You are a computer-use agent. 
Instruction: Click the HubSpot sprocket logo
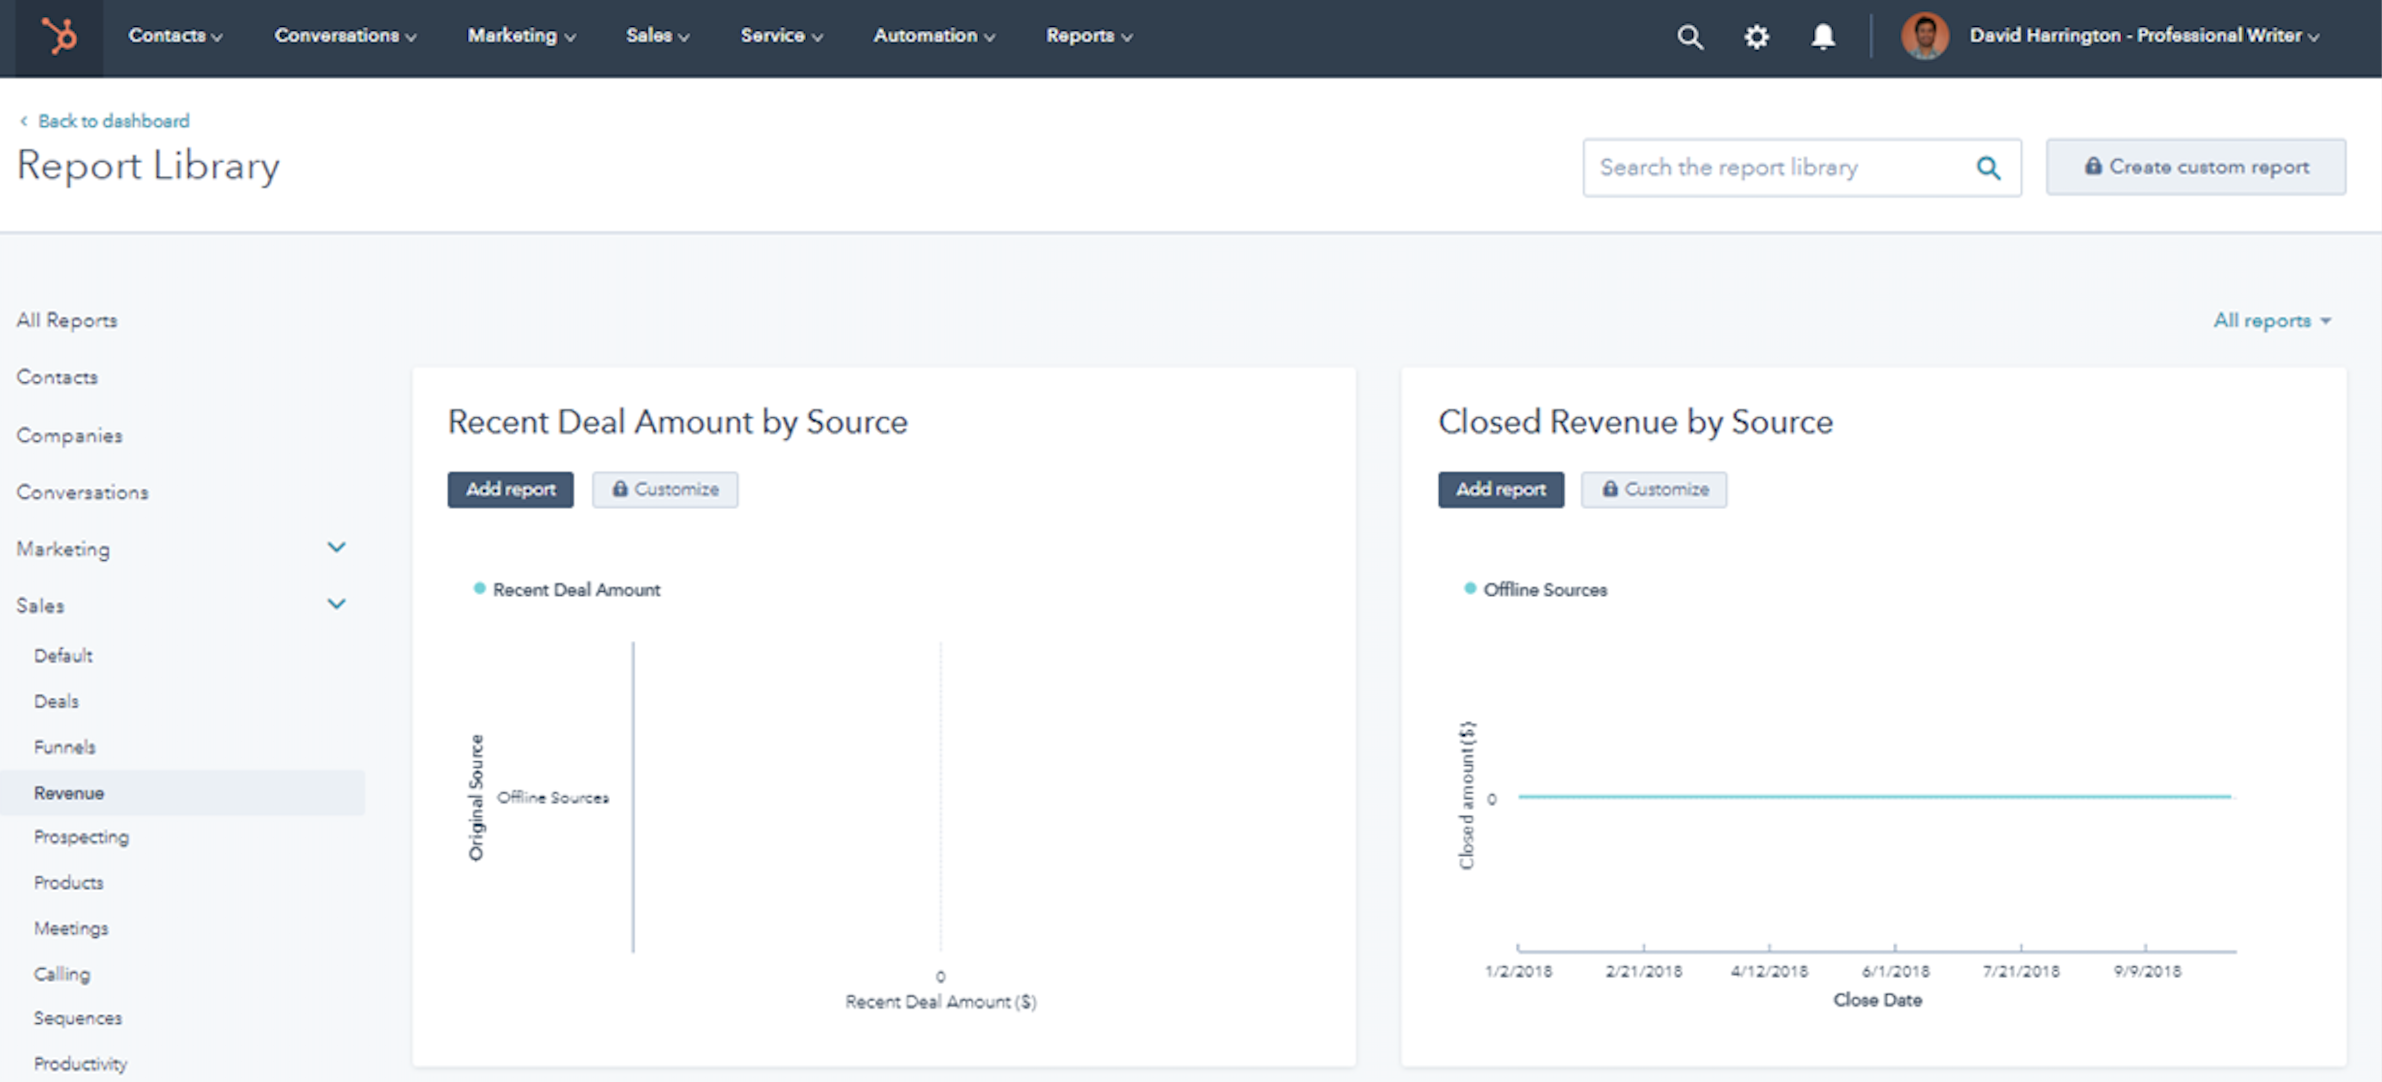point(59,37)
